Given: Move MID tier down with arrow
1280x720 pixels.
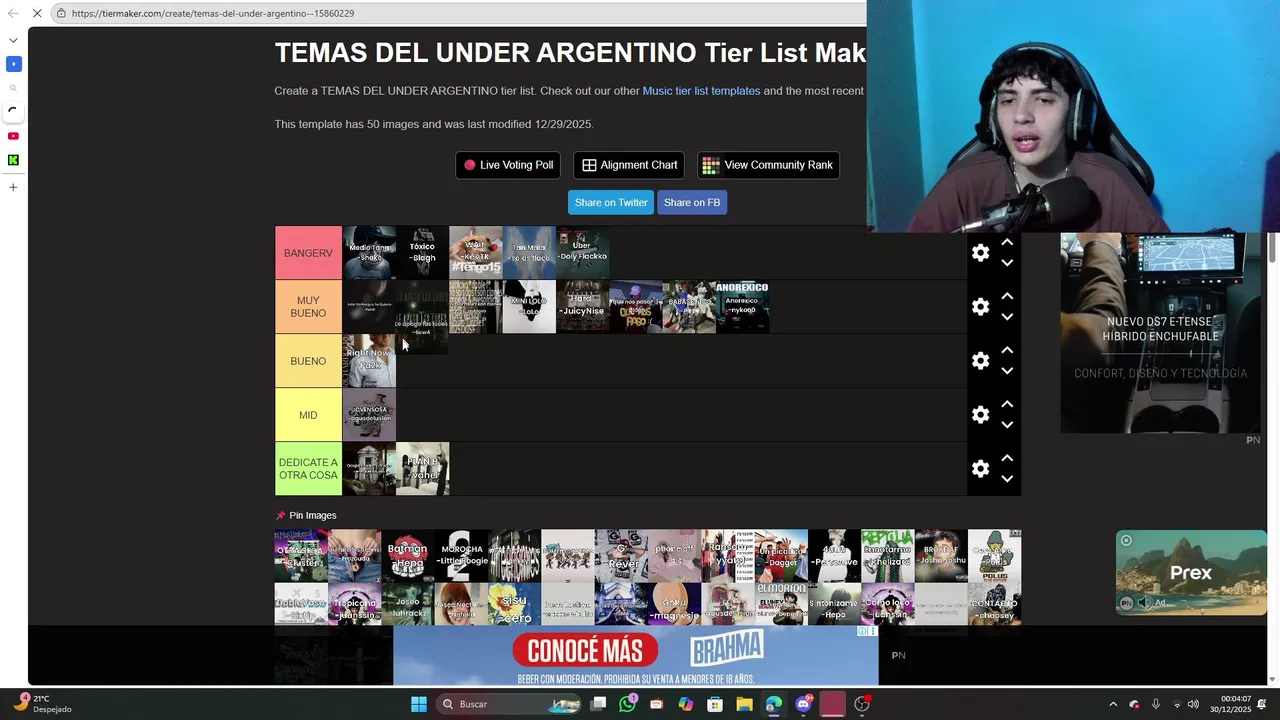Looking at the screenshot, I should [x=1007, y=425].
